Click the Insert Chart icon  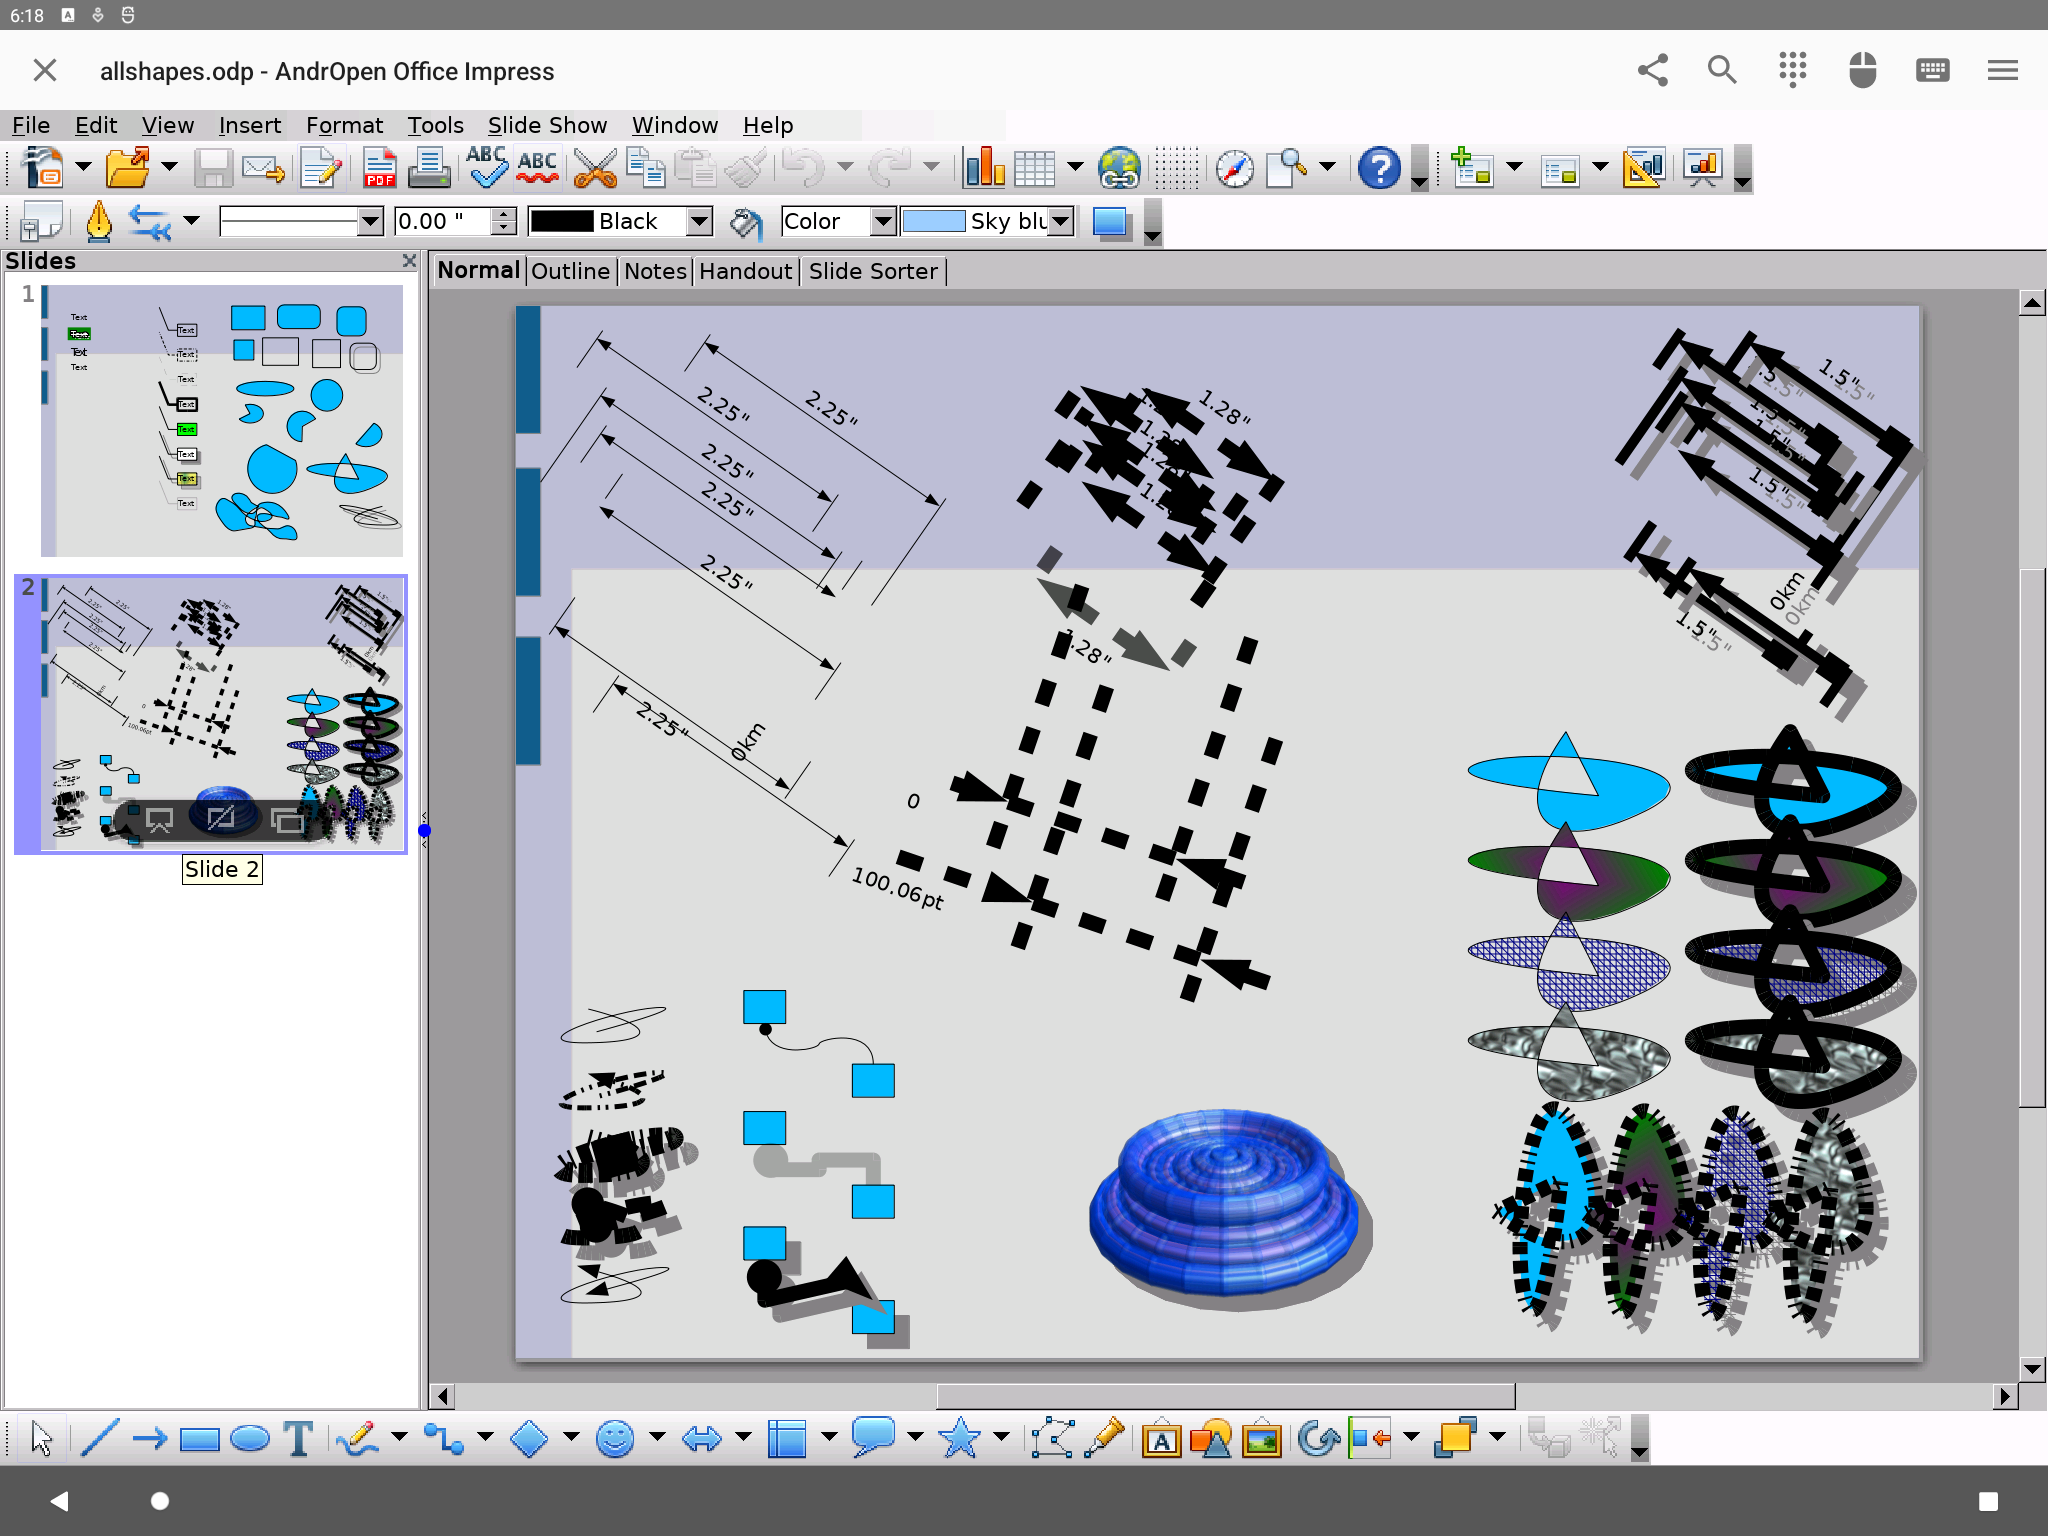[984, 168]
